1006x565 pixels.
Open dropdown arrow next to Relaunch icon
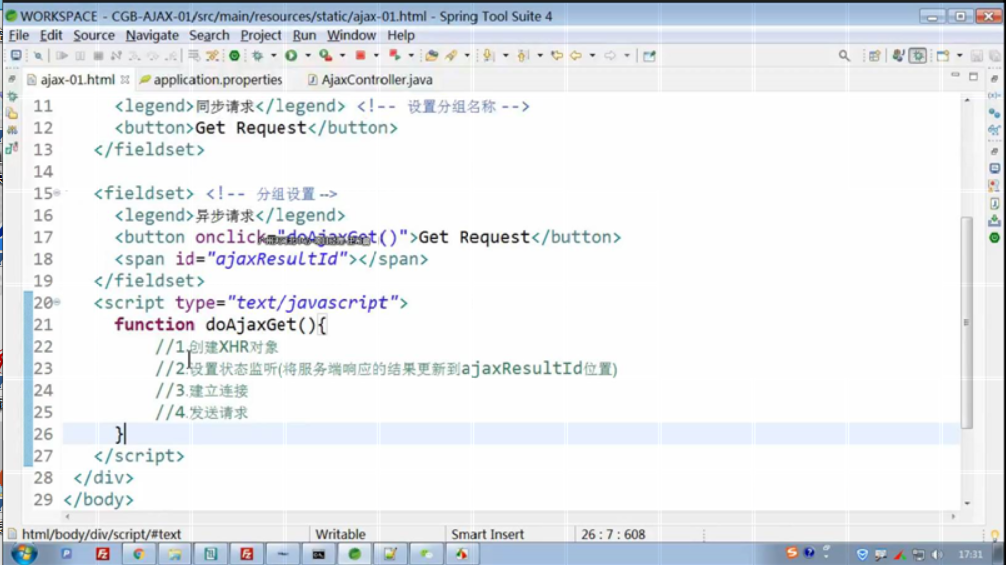[x=411, y=56]
